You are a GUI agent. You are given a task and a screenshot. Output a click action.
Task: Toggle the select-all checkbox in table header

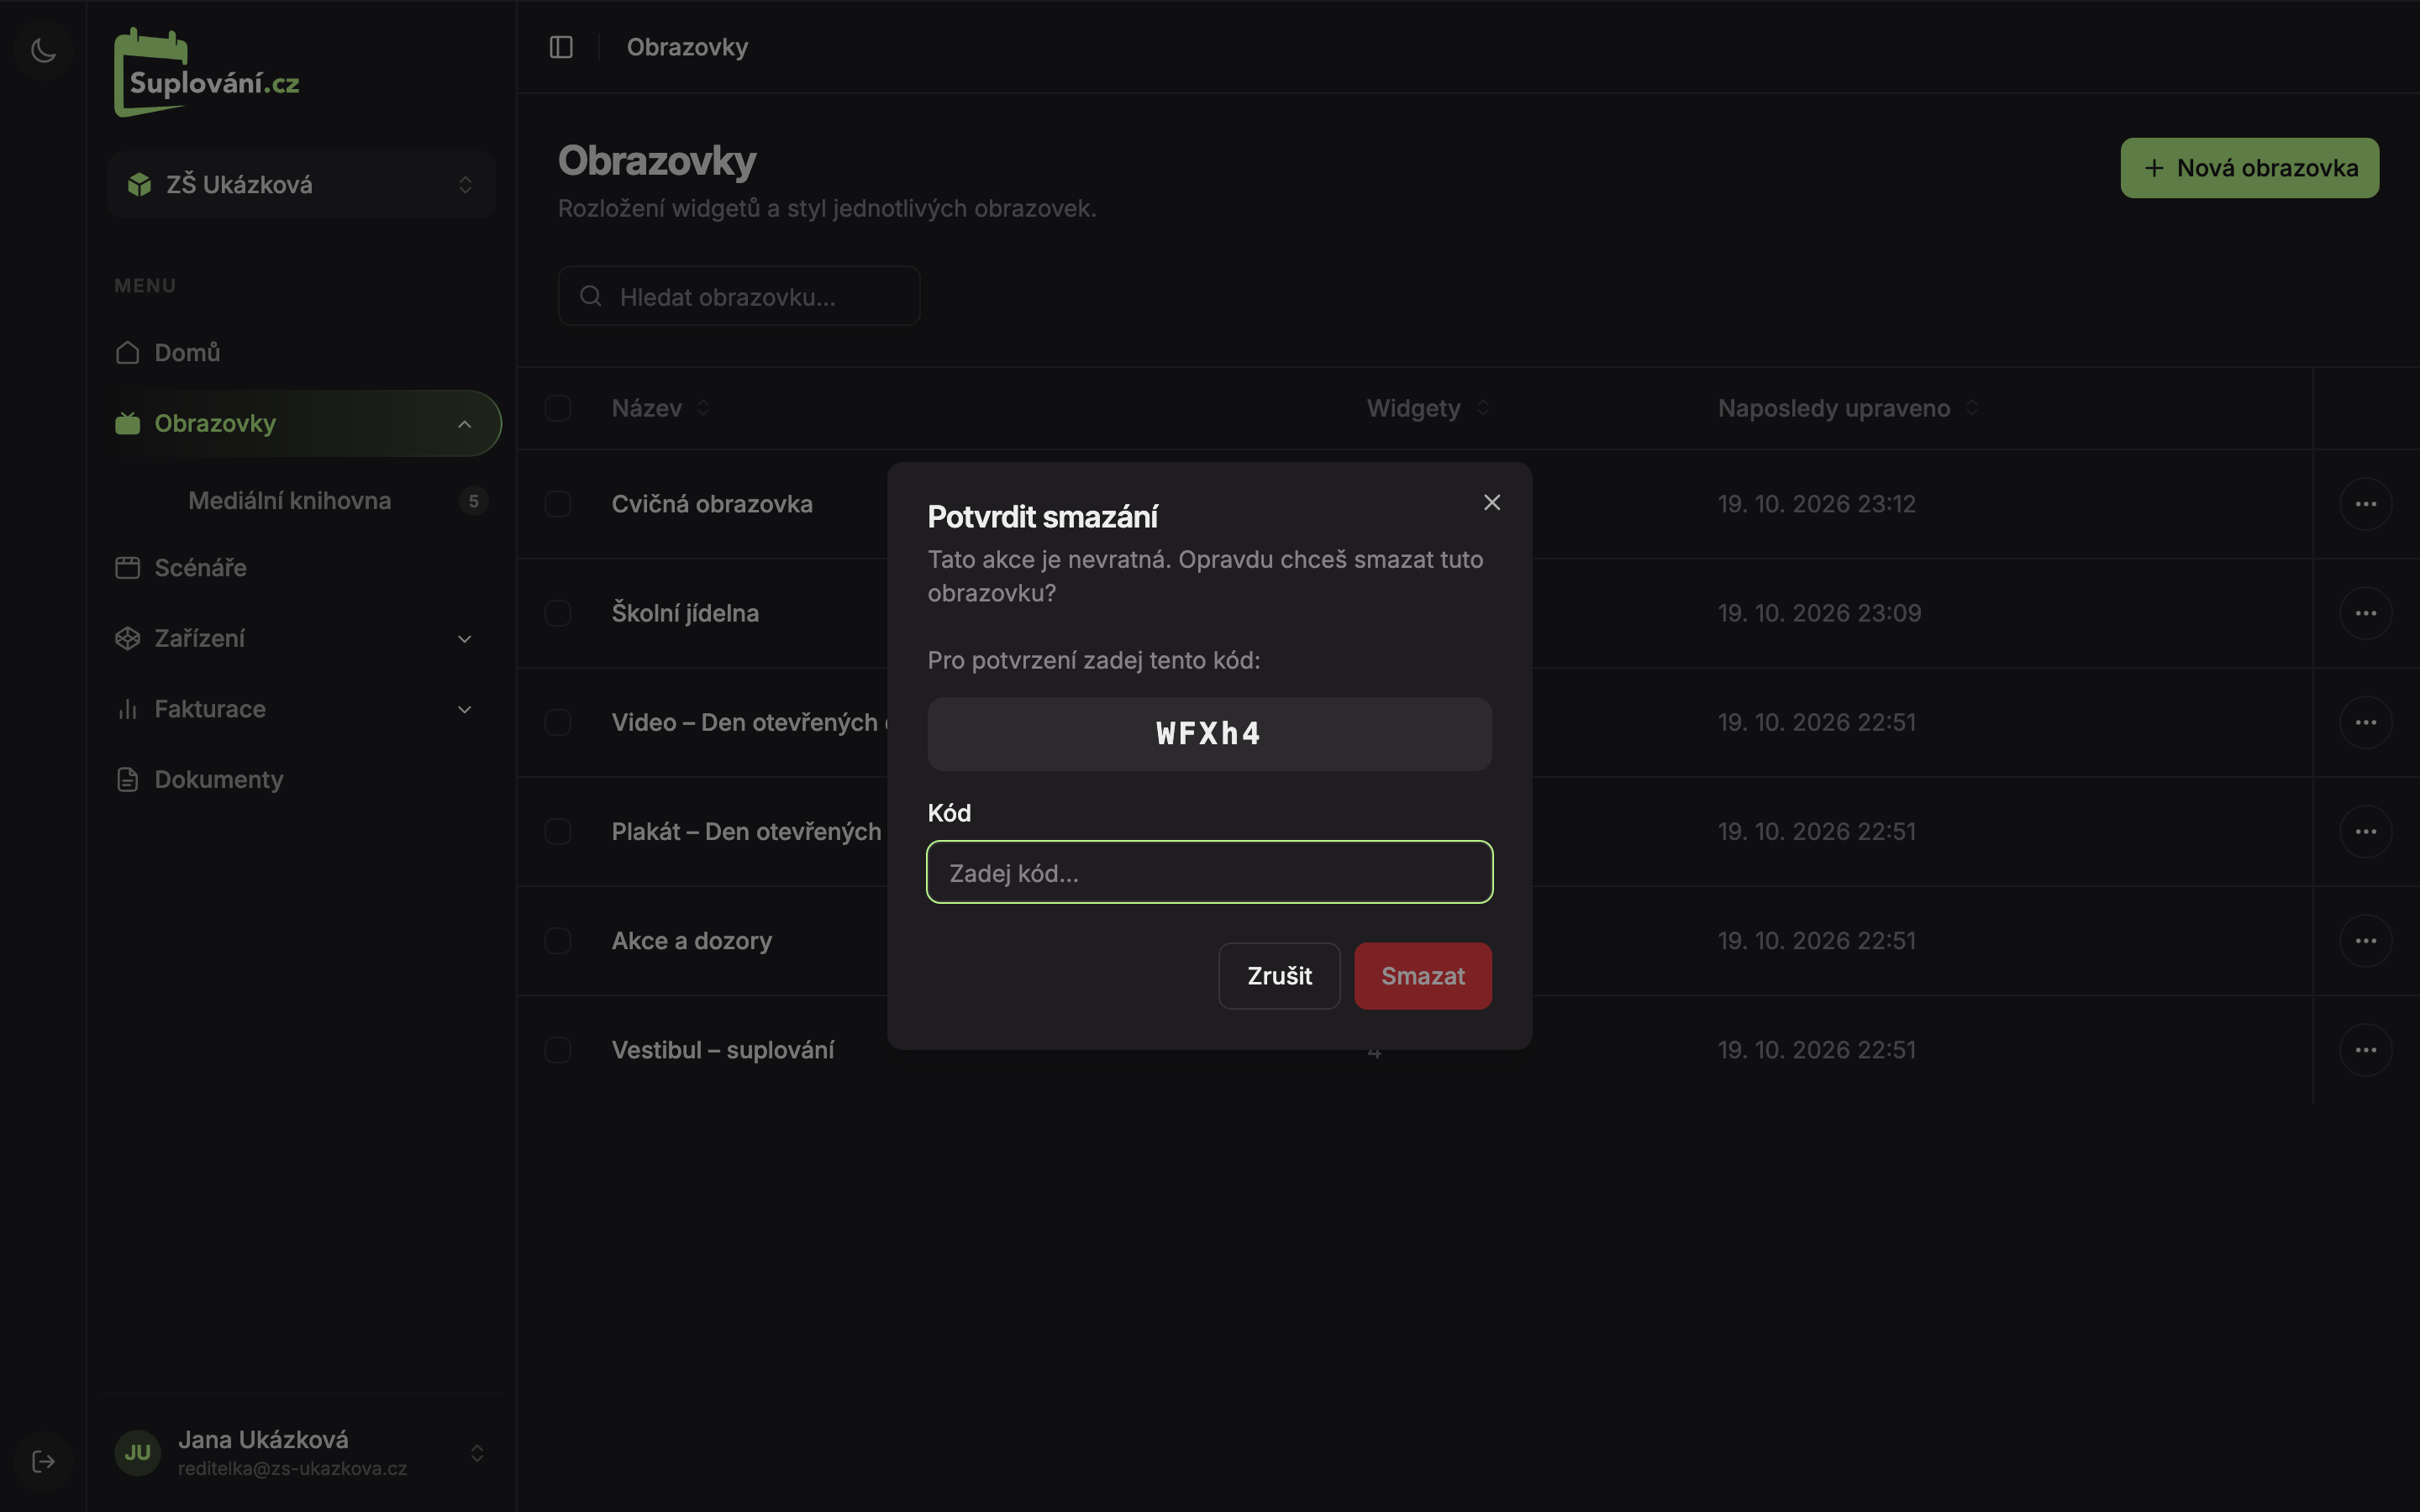[x=558, y=408]
